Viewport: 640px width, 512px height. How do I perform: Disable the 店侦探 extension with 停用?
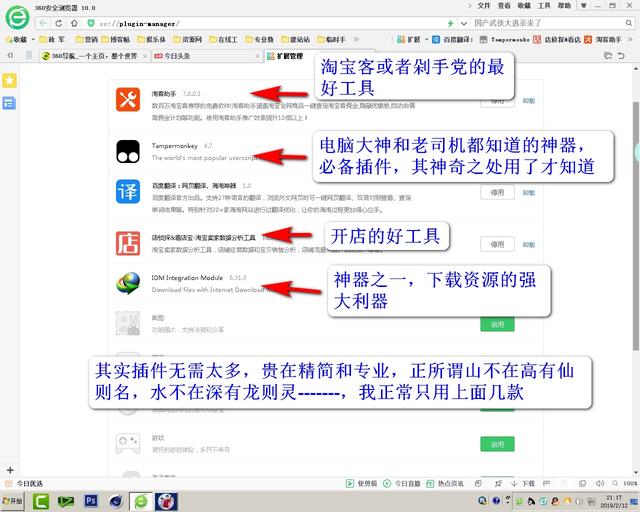click(497, 244)
